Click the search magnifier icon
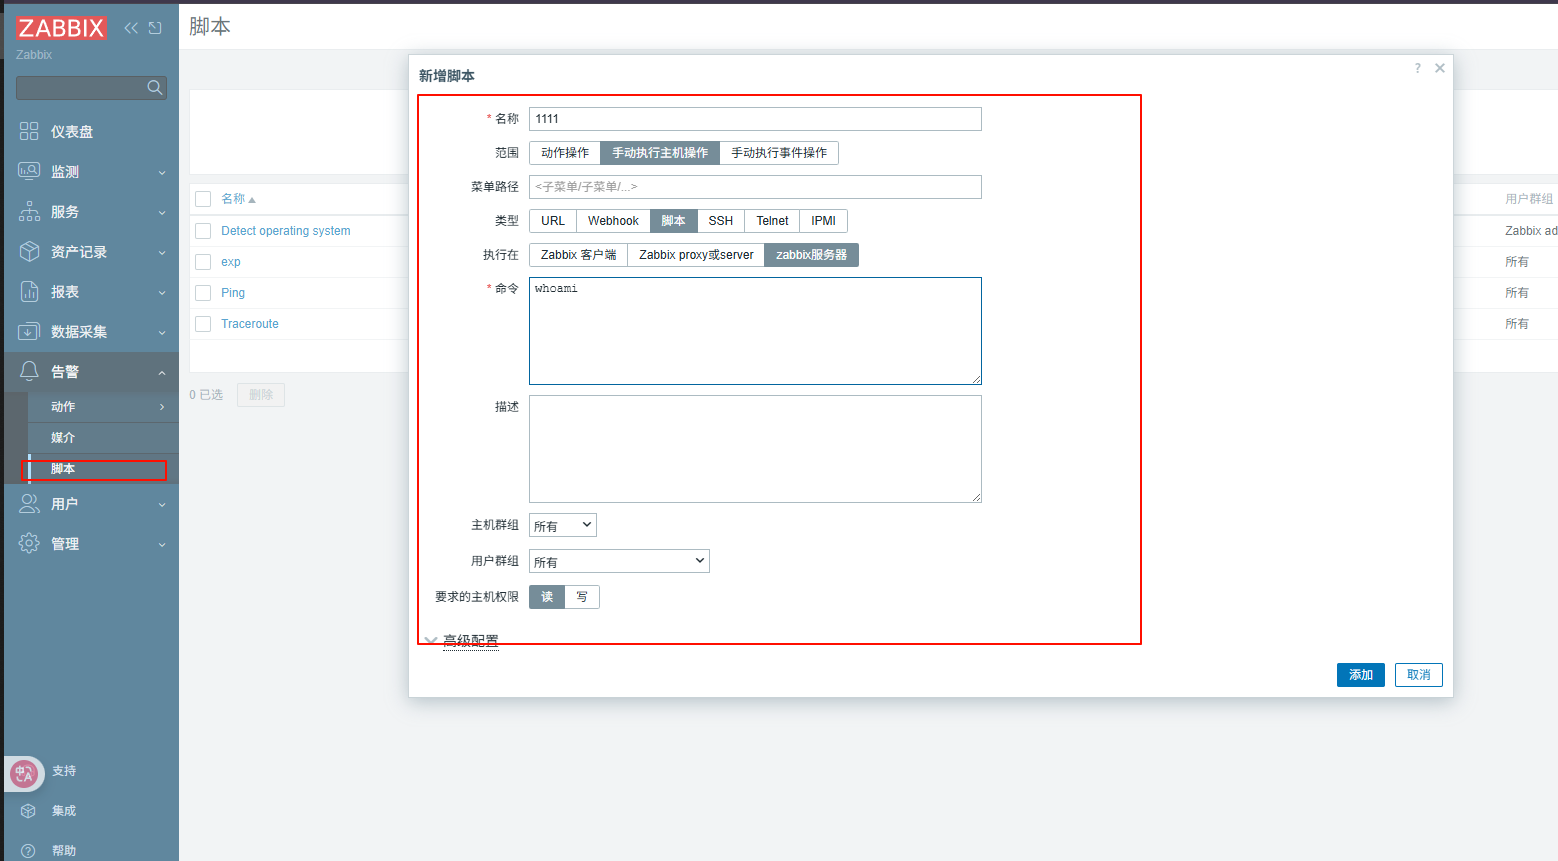Image resolution: width=1558 pixels, height=861 pixels. coord(154,88)
